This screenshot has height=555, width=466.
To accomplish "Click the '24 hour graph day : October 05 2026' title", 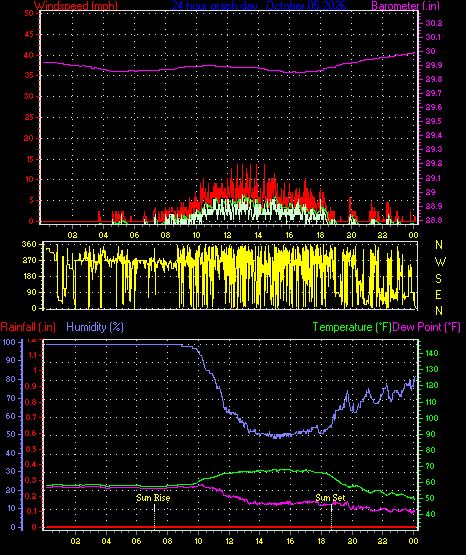I will [259, 5].
